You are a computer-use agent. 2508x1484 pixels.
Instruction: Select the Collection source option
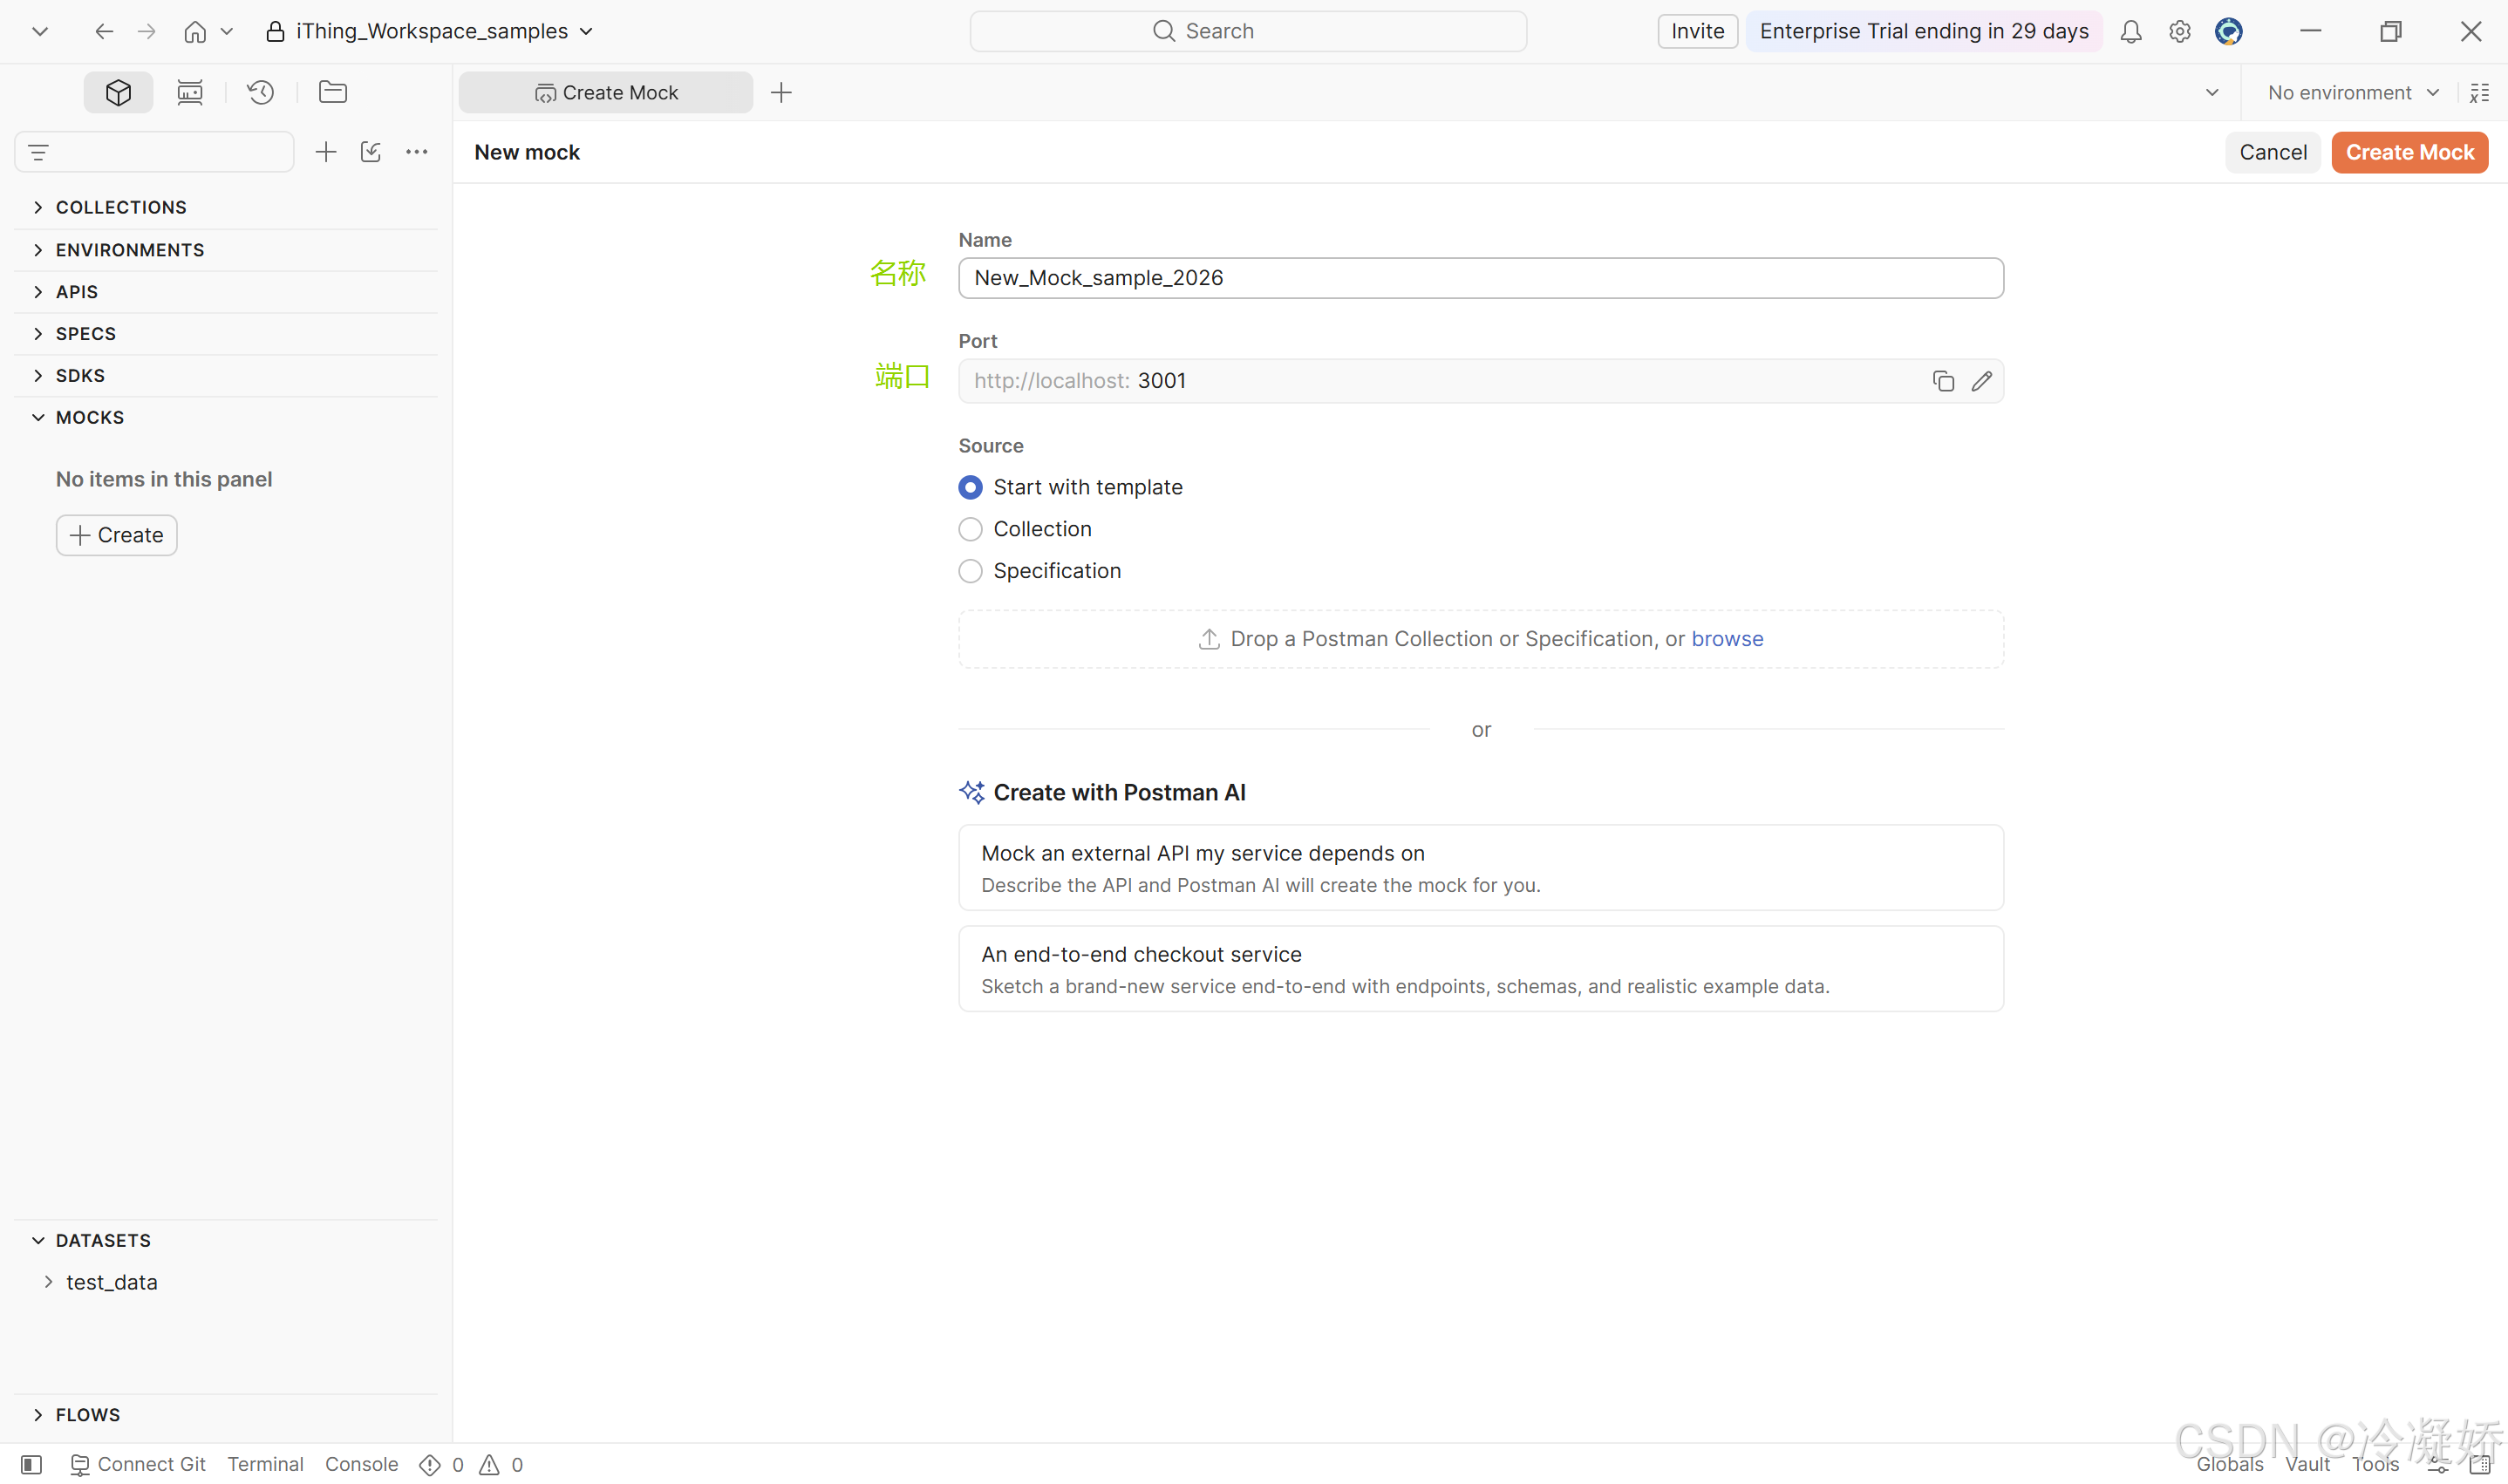[x=970, y=529]
